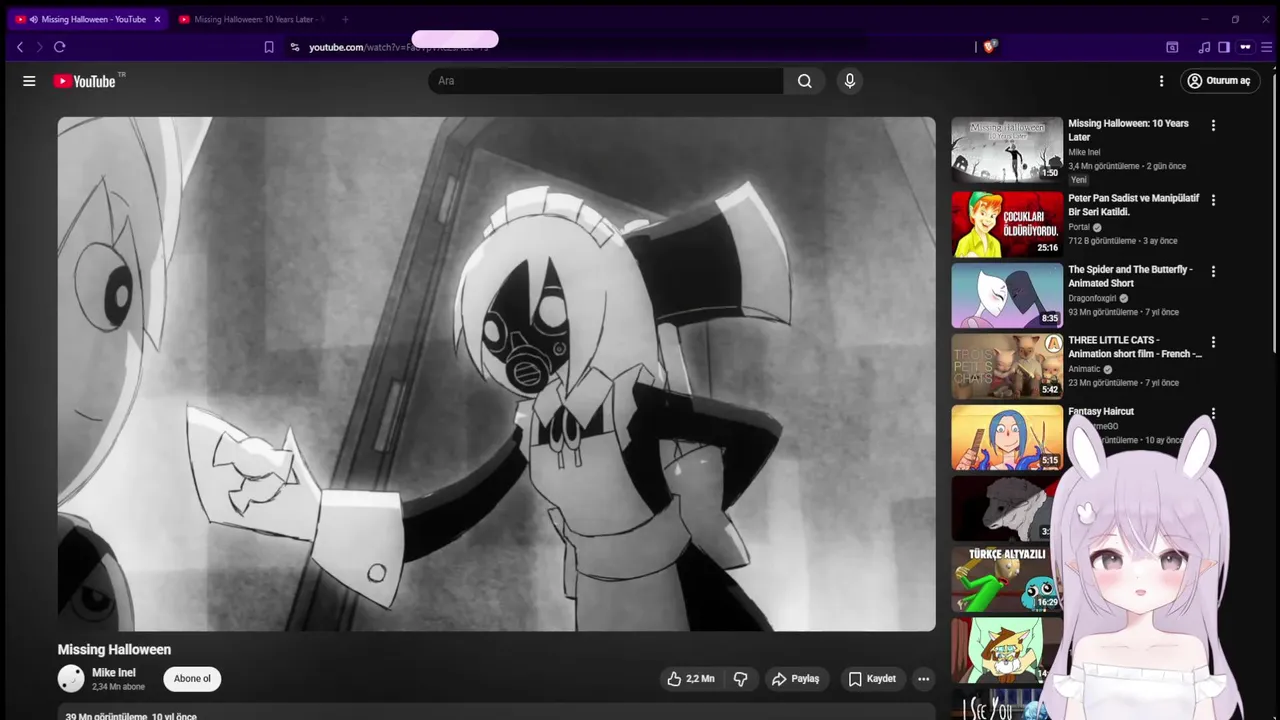The image size is (1280, 720).
Task: Click the Dragonfoxgirl channel name
Action: [1092, 298]
